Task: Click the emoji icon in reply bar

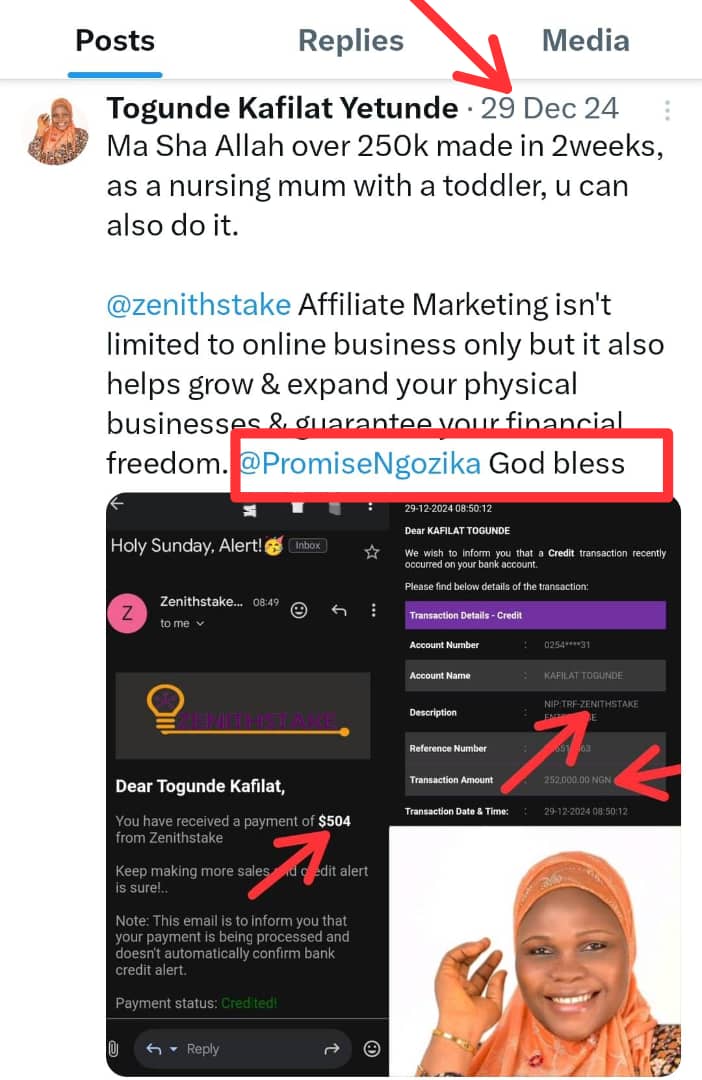Action: [x=372, y=1048]
